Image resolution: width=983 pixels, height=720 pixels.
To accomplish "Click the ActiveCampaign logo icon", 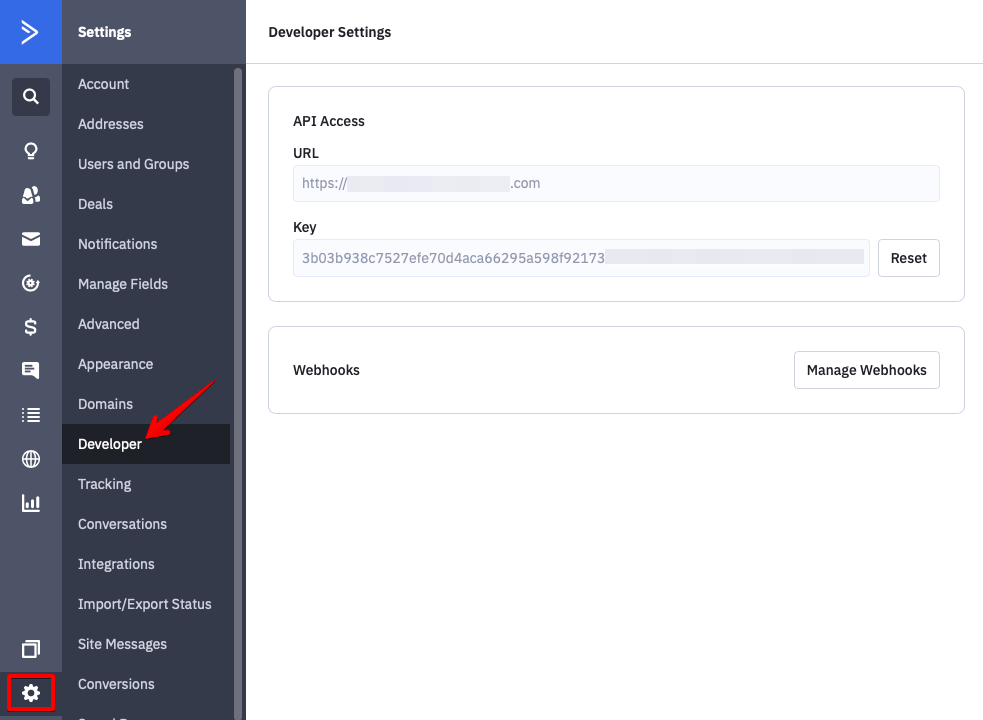I will tap(30, 32).
